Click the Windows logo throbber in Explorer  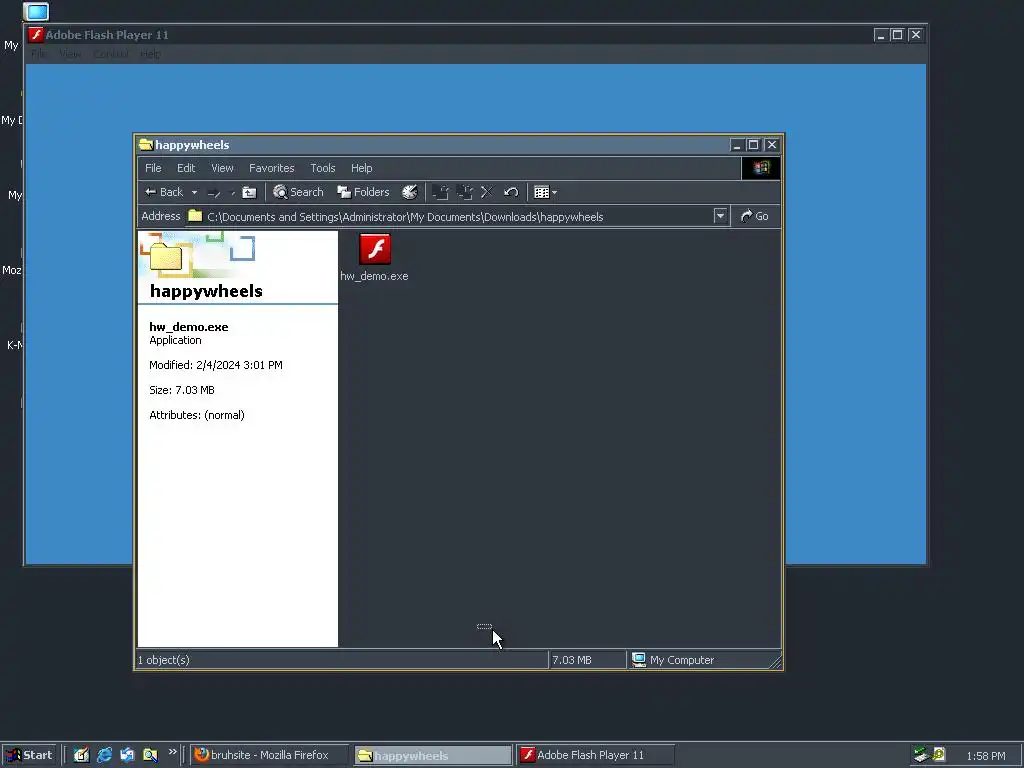point(761,168)
